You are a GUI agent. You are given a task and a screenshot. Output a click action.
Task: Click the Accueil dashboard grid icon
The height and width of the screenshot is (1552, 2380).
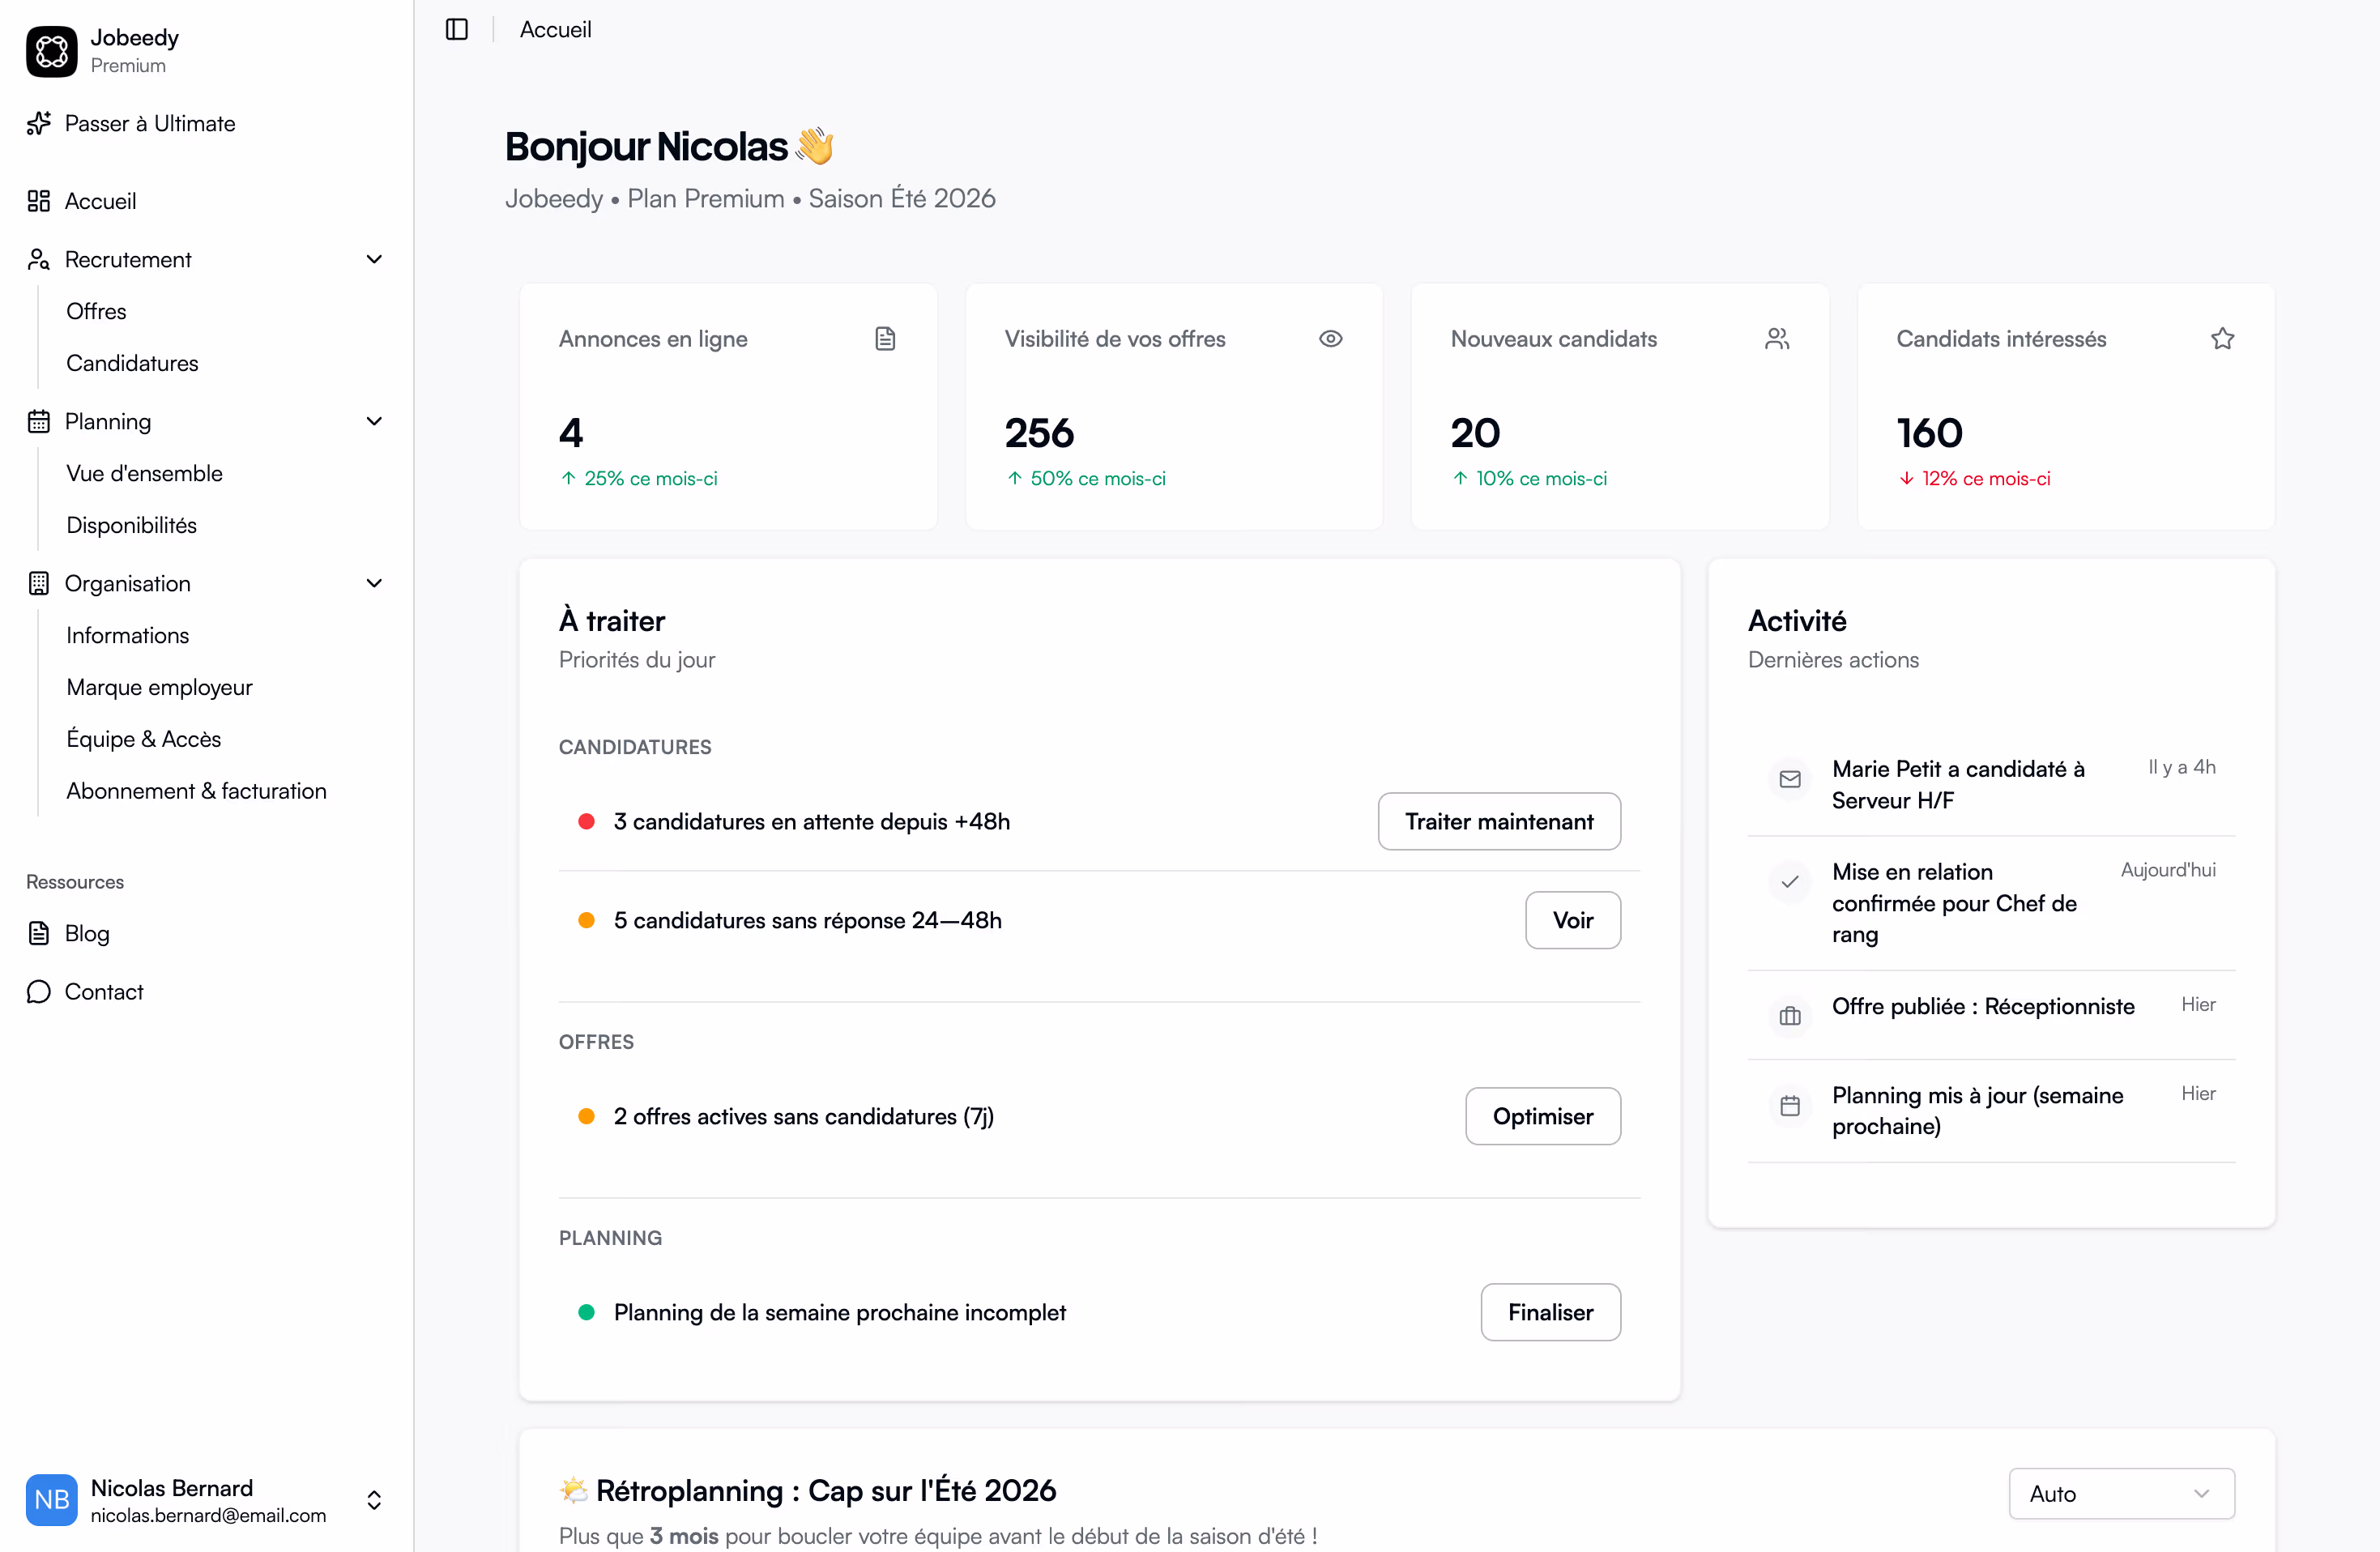[x=39, y=201]
